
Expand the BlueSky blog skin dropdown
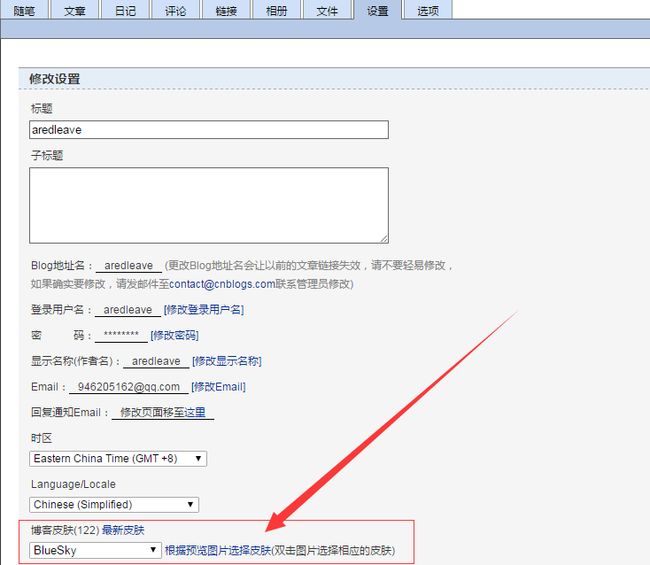[x=95, y=550]
